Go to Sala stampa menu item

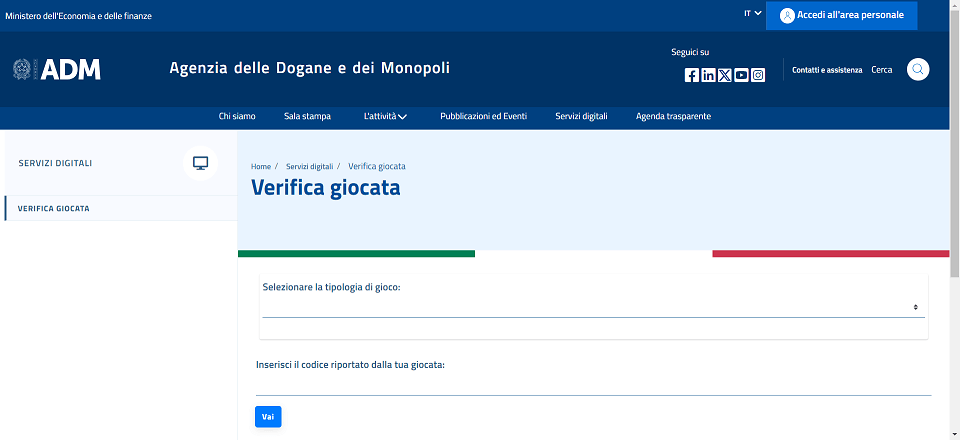pyautogui.click(x=307, y=116)
